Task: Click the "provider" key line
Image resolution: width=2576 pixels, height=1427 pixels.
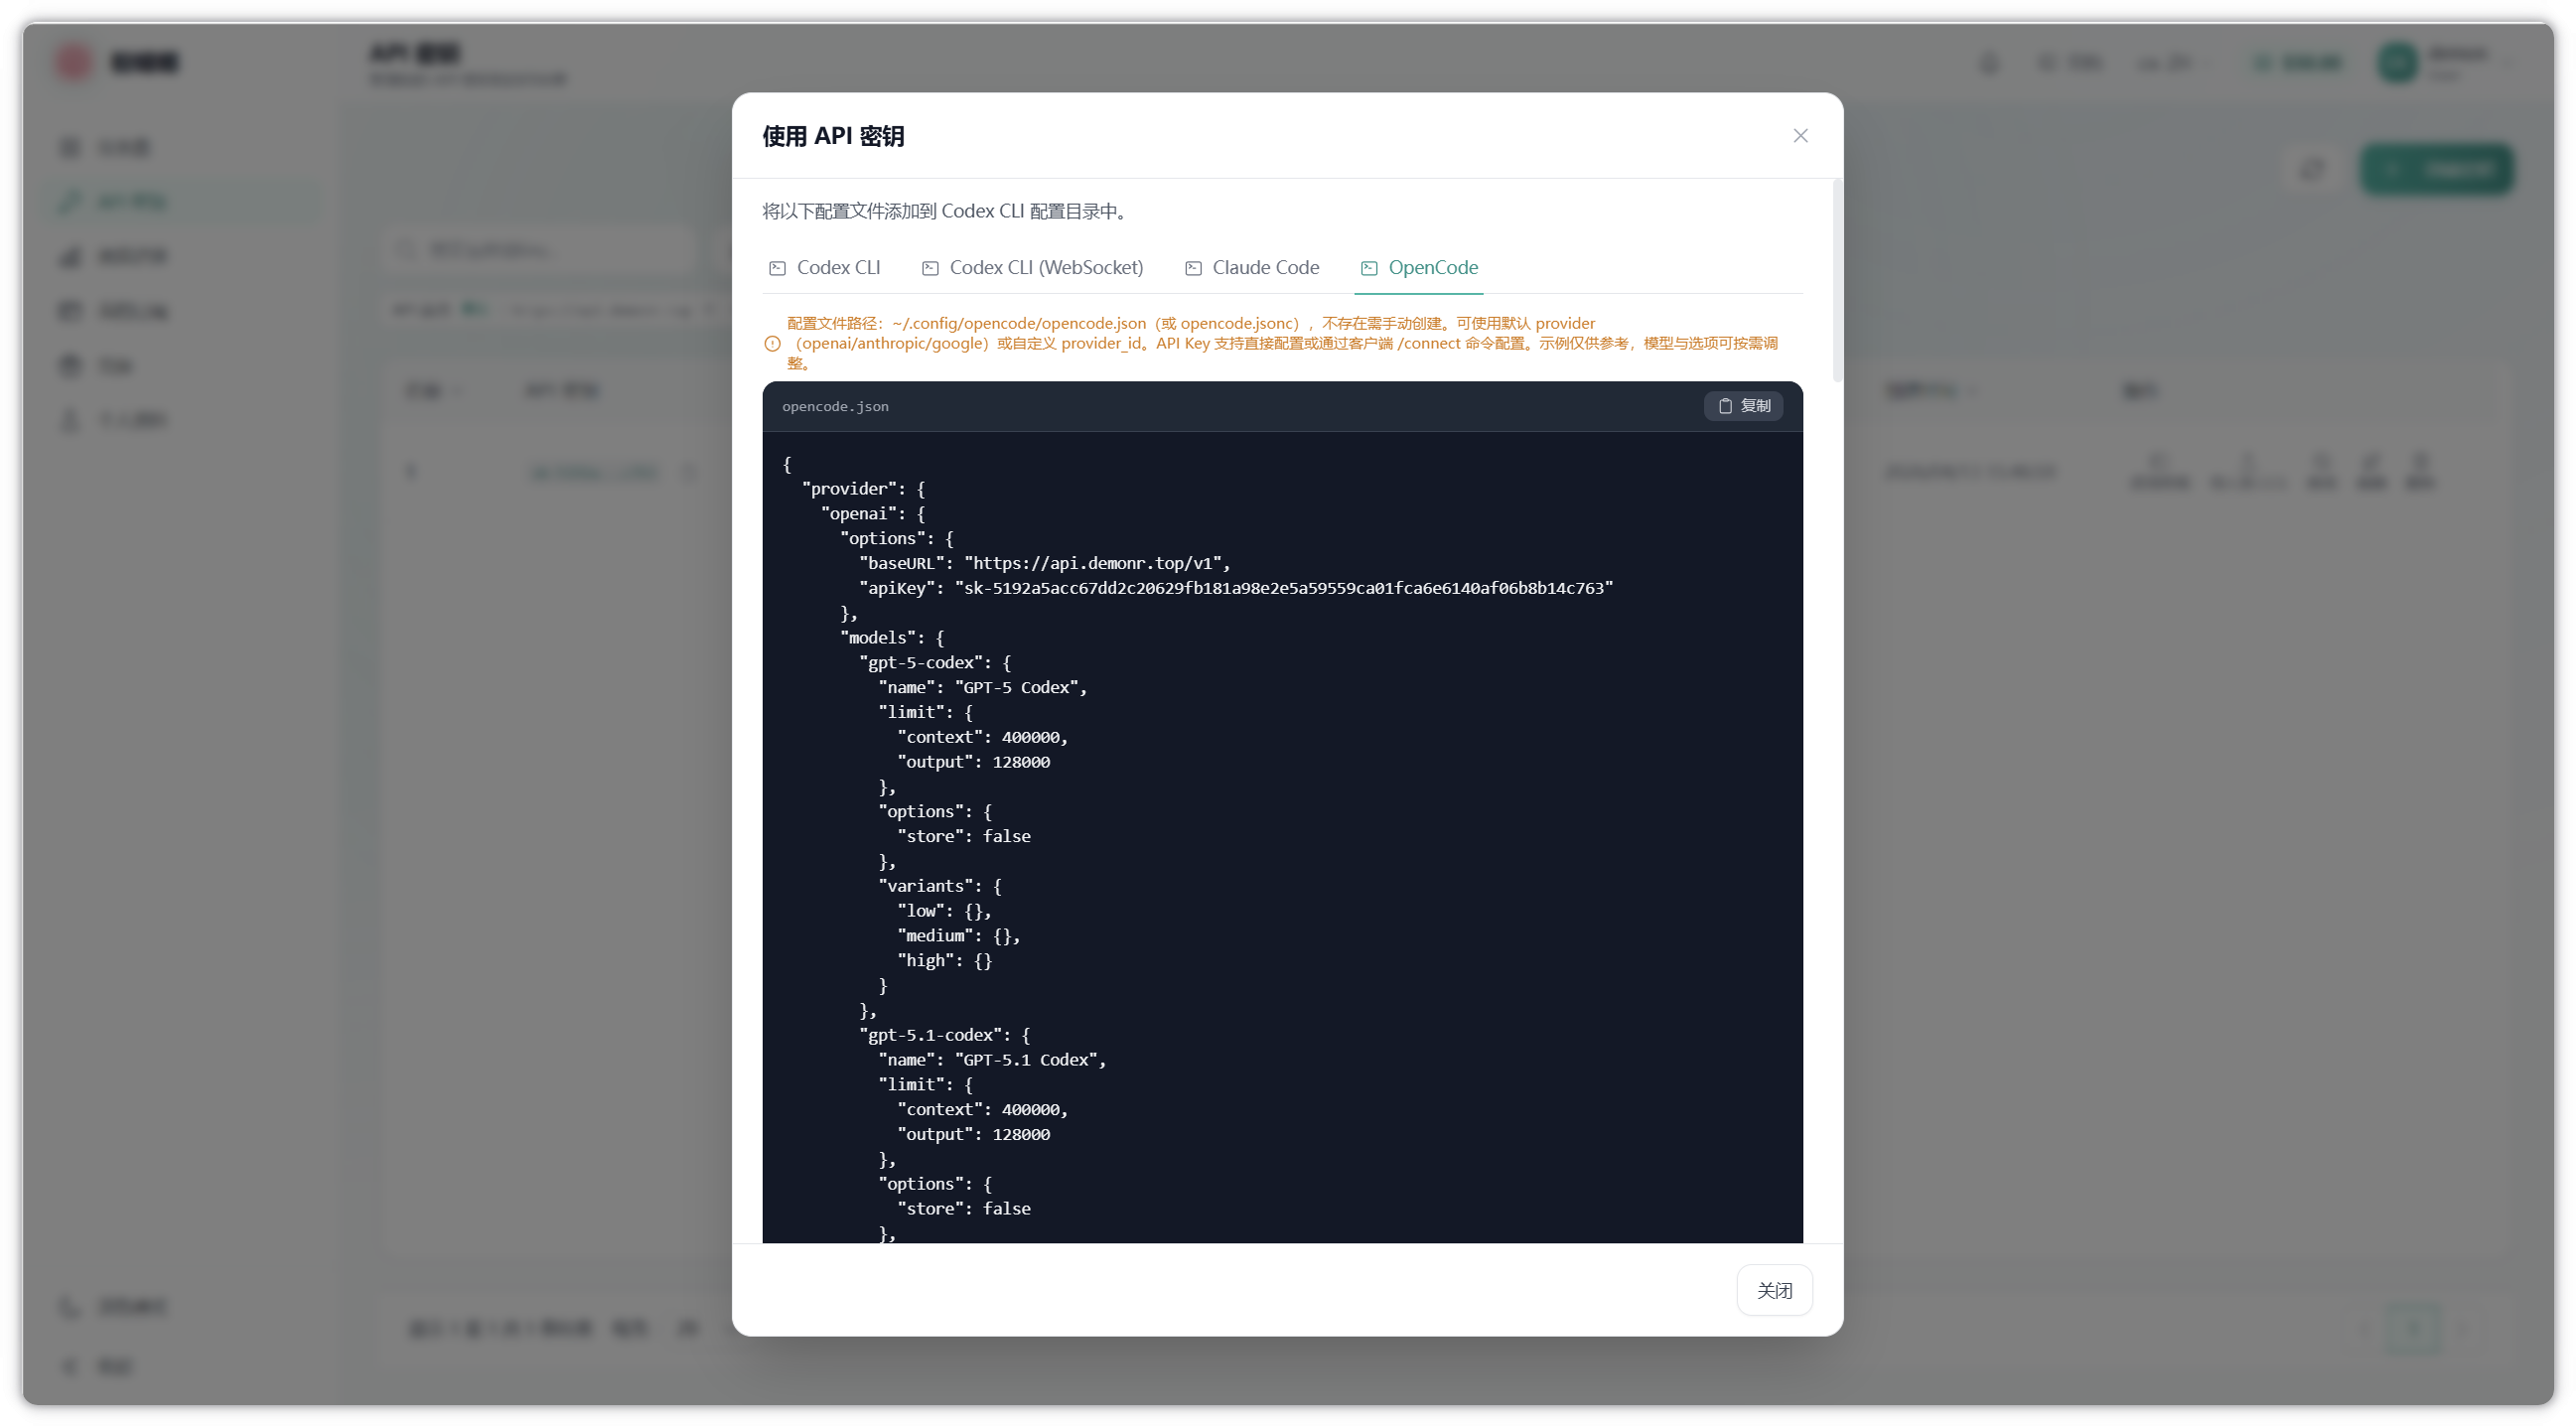Action: click(864, 489)
